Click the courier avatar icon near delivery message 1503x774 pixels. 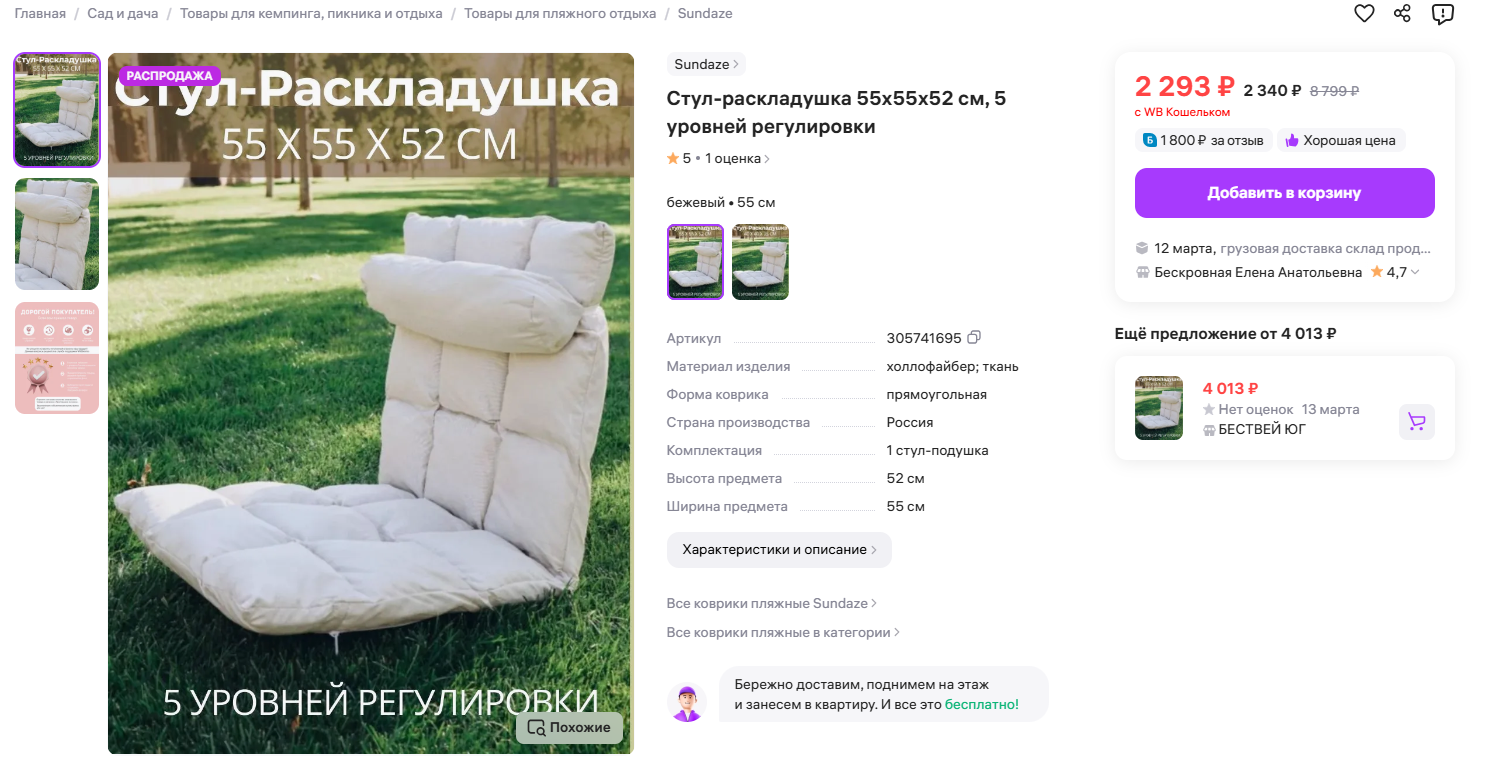pyautogui.click(x=687, y=703)
